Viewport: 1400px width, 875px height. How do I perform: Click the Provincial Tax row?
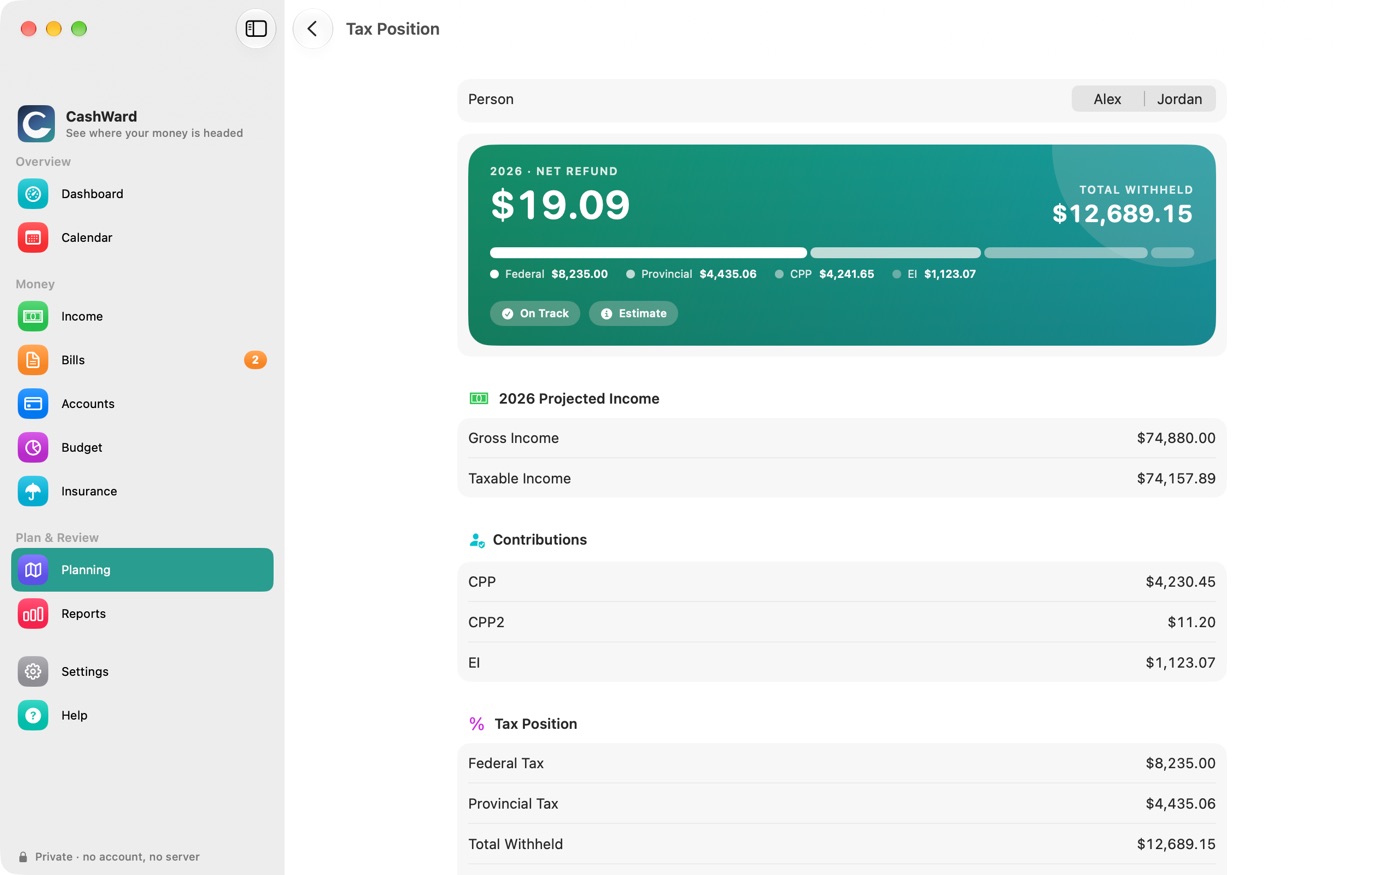[x=842, y=804]
